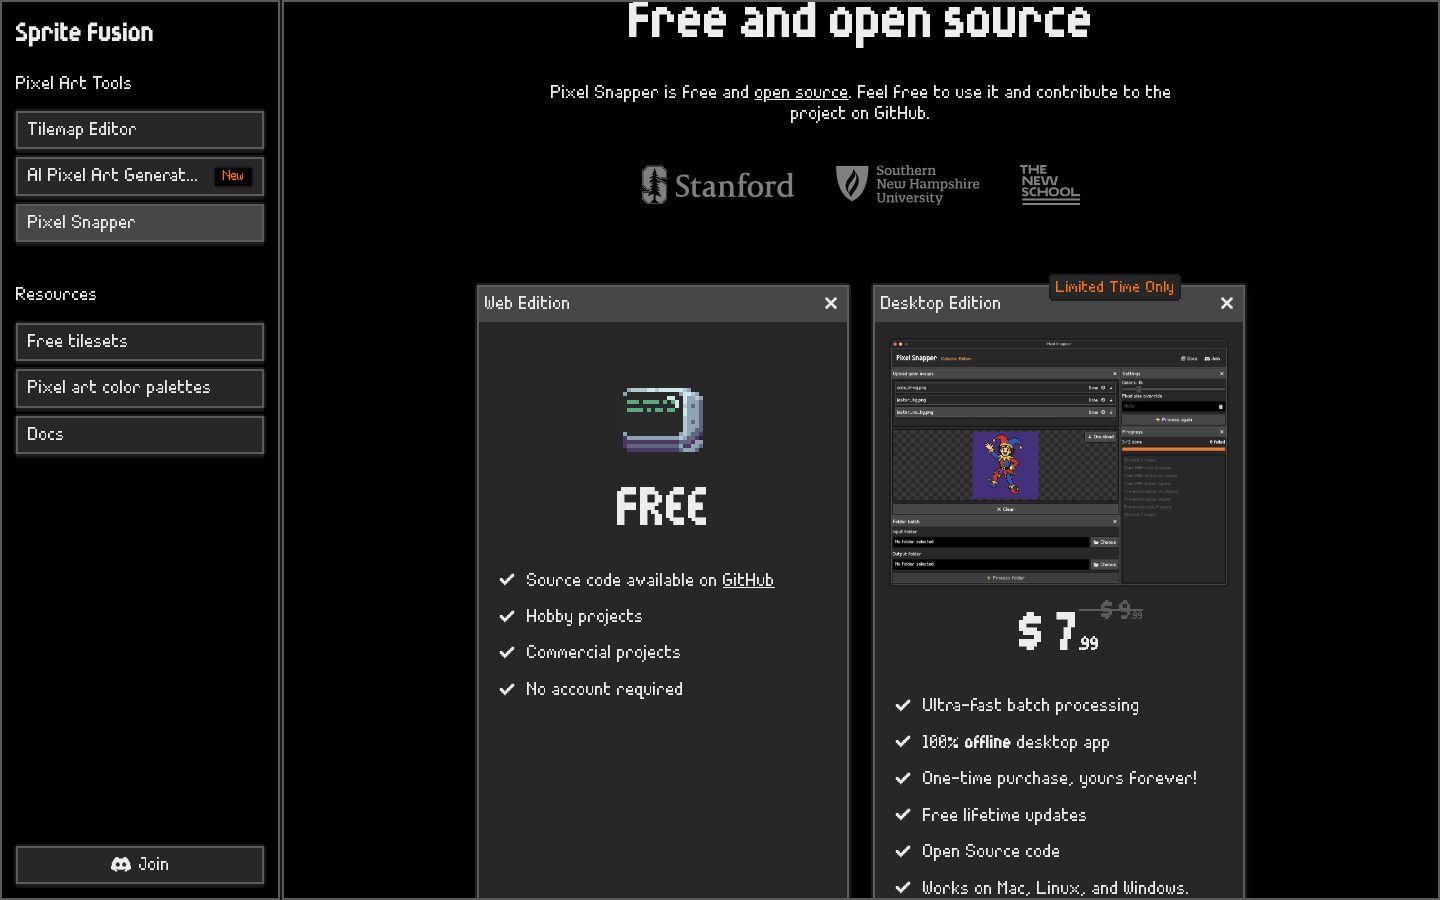This screenshot has width=1440, height=900.
Task: Click the Stanford logo
Action: pos(717,185)
